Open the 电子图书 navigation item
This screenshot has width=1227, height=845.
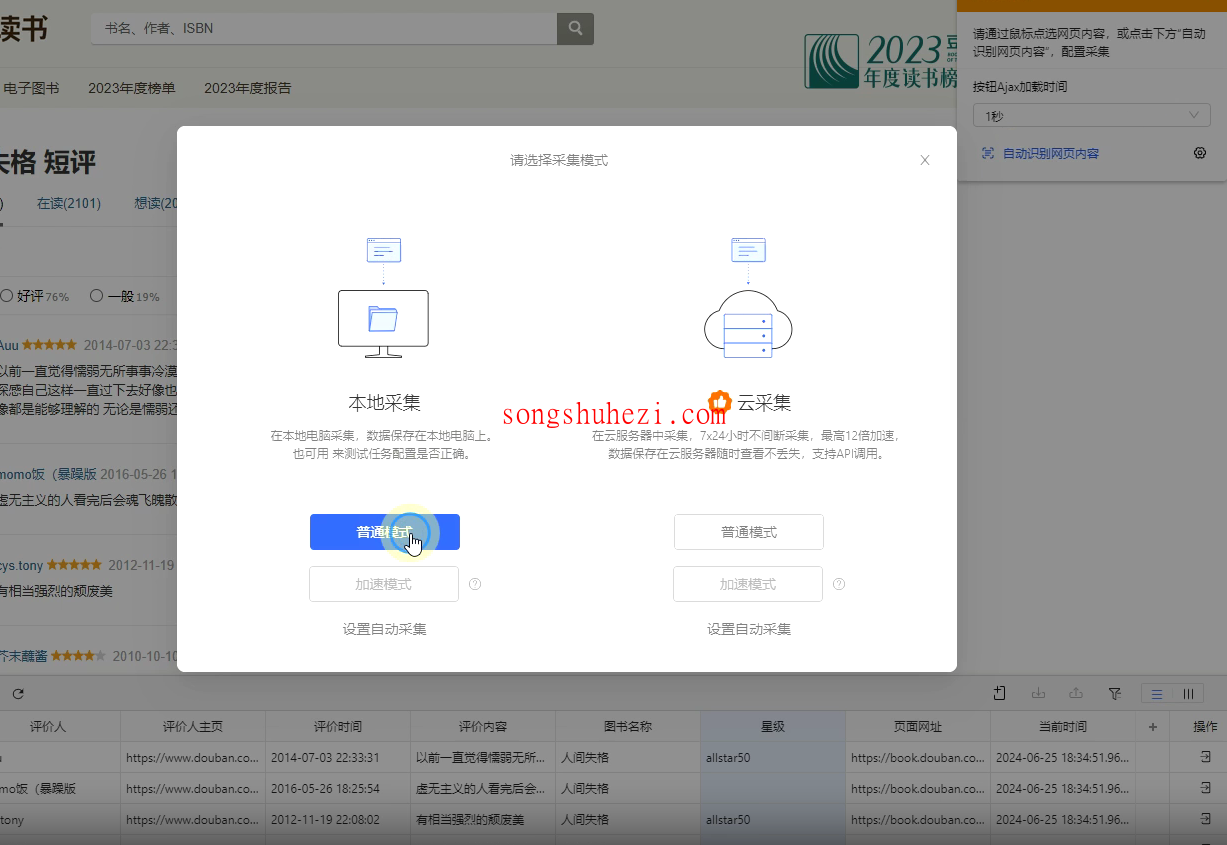tap(31, 88)
